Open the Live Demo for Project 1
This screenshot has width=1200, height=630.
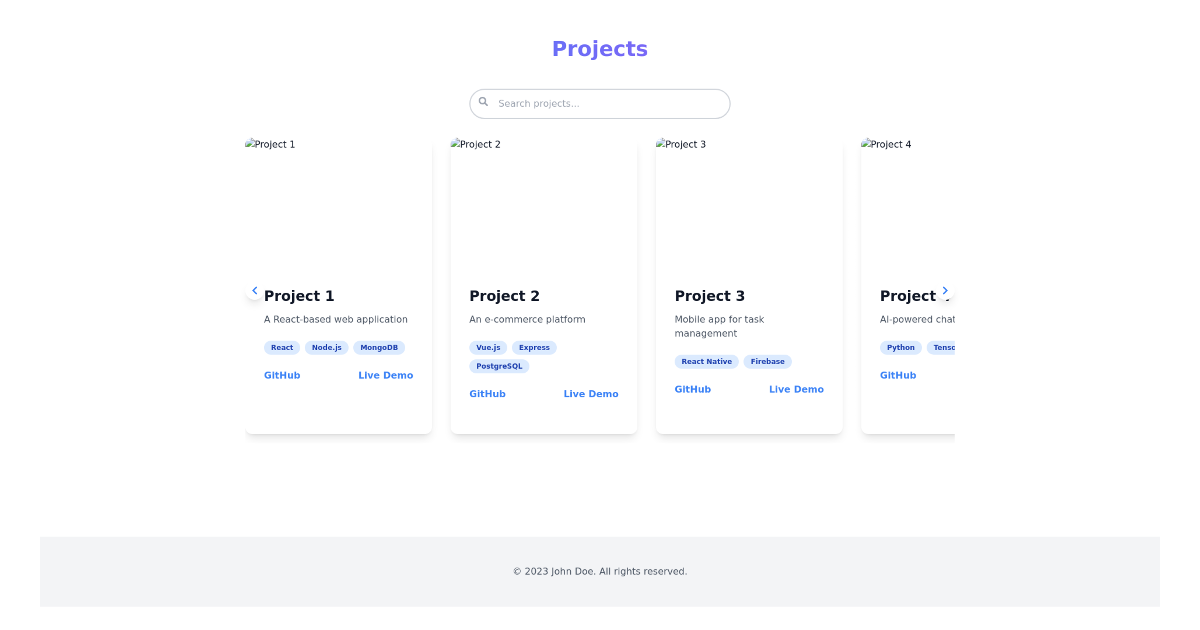click(385, 375)
